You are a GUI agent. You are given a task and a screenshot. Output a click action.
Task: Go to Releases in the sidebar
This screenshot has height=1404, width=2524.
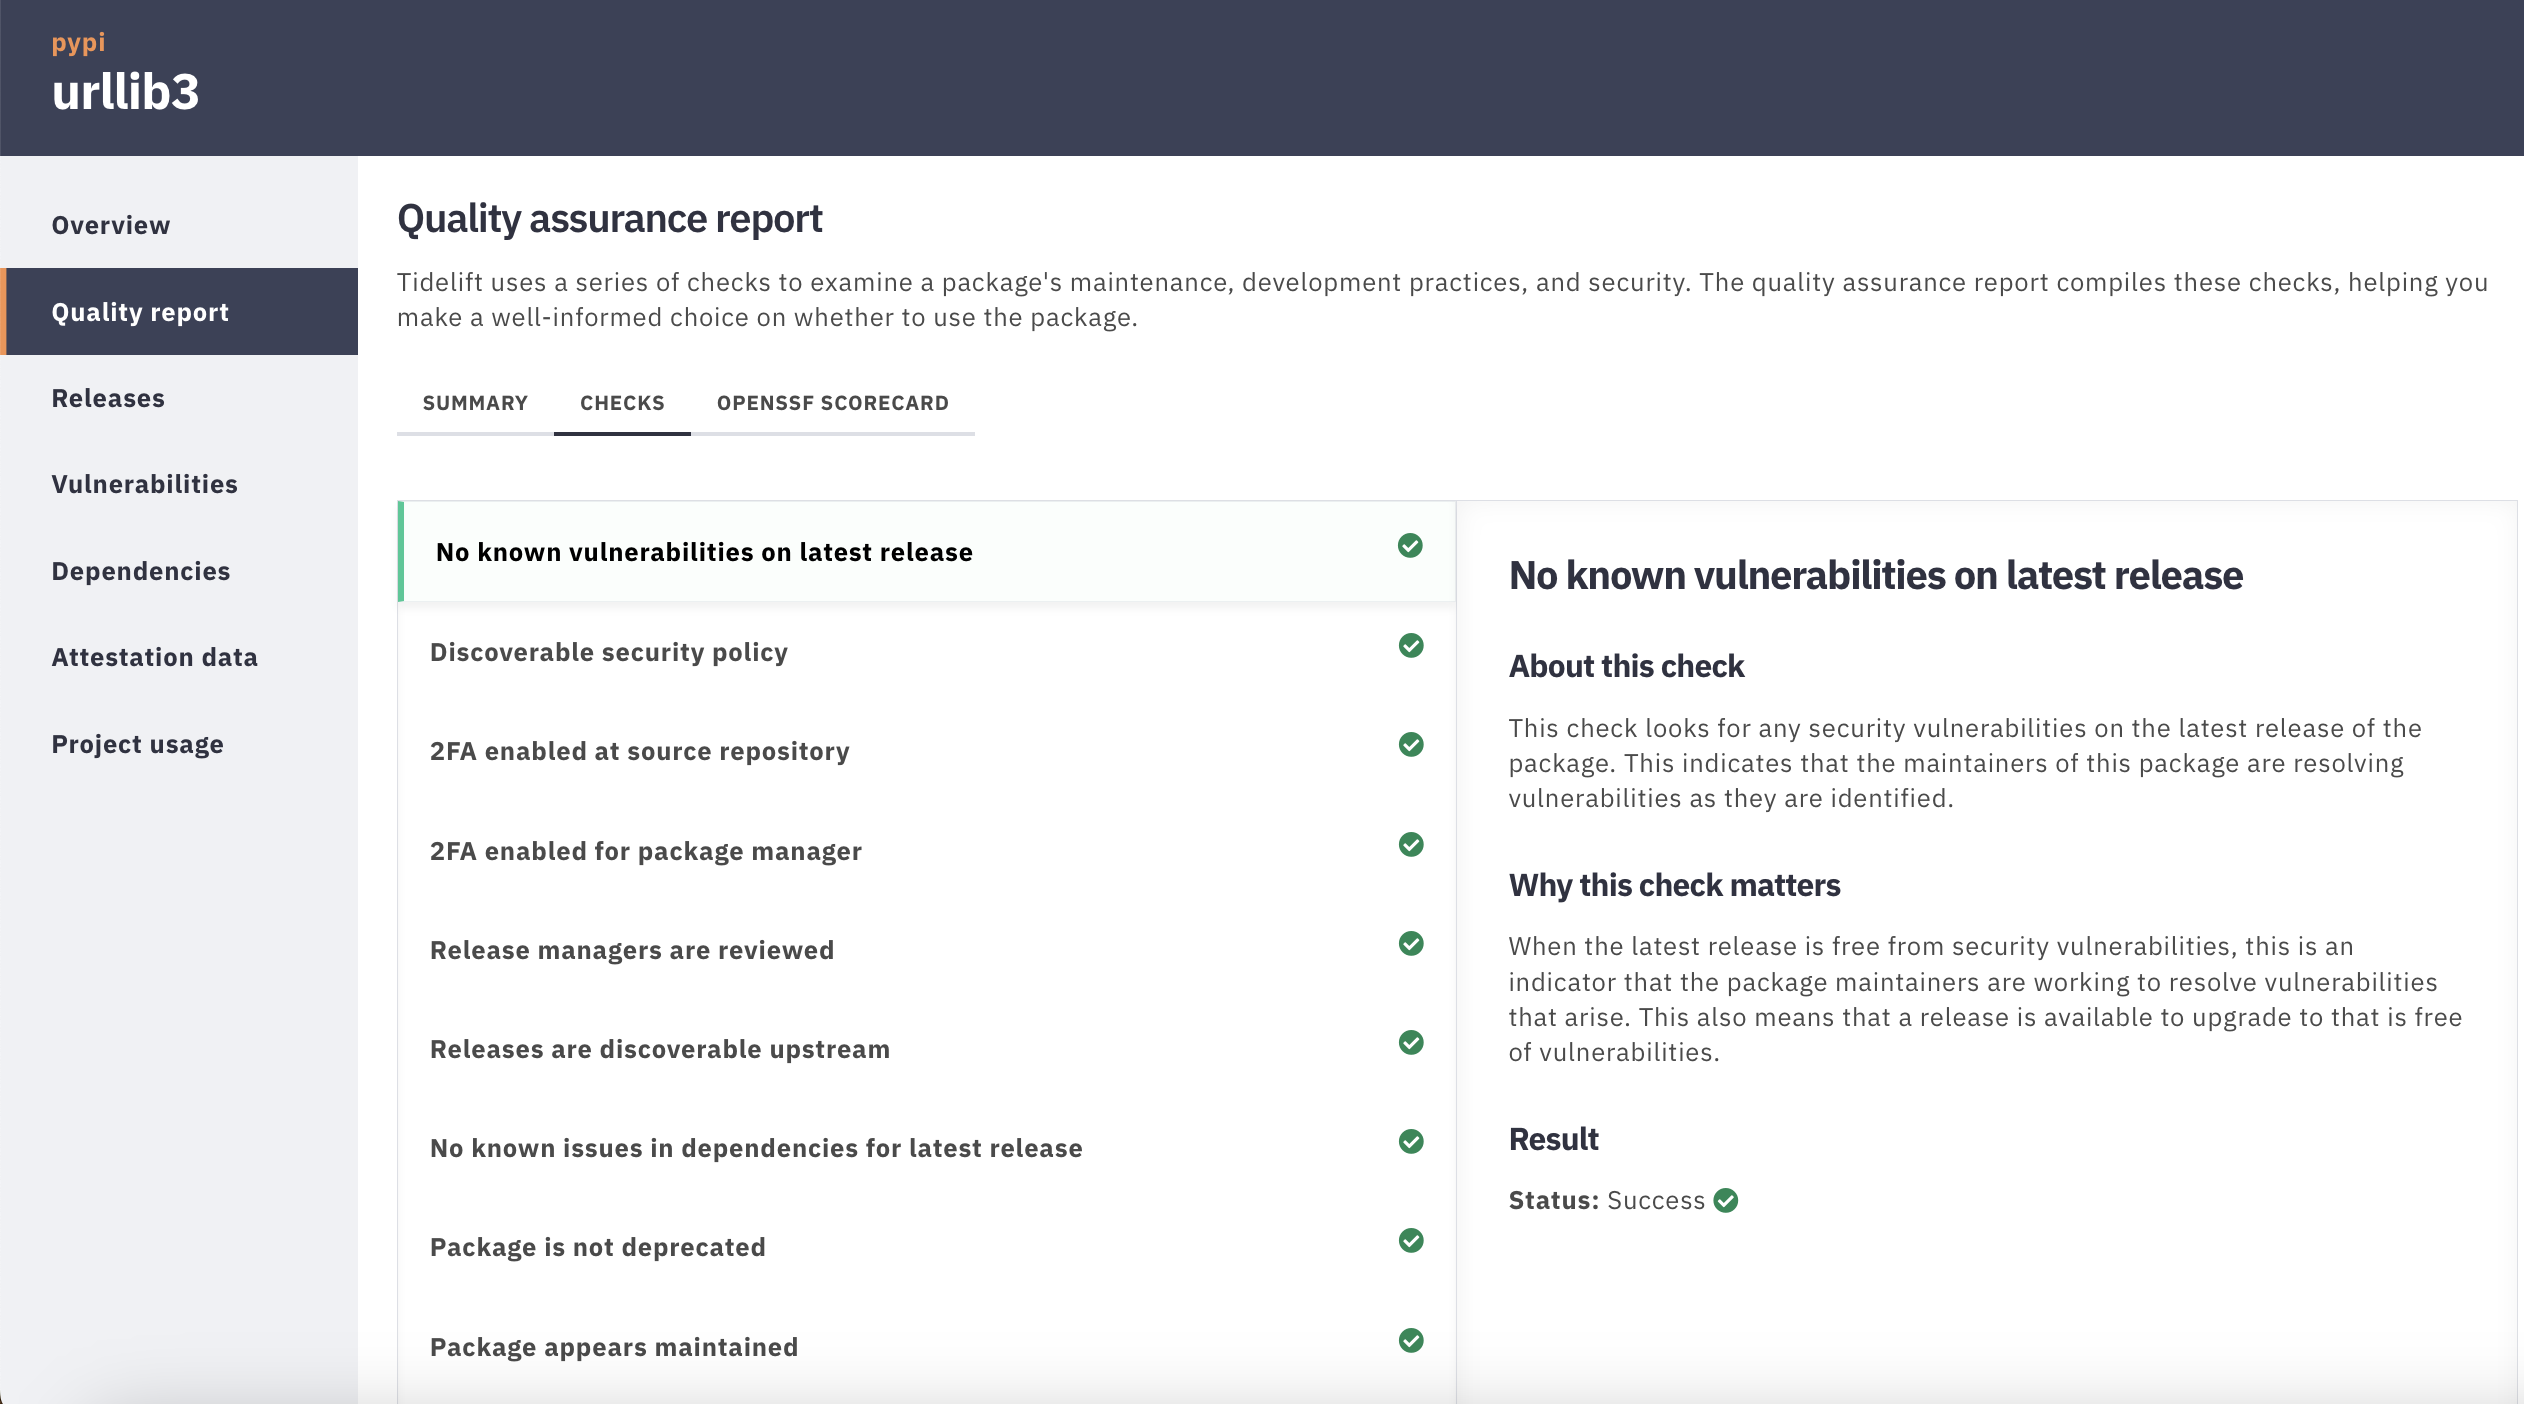(x=179, y=398)
